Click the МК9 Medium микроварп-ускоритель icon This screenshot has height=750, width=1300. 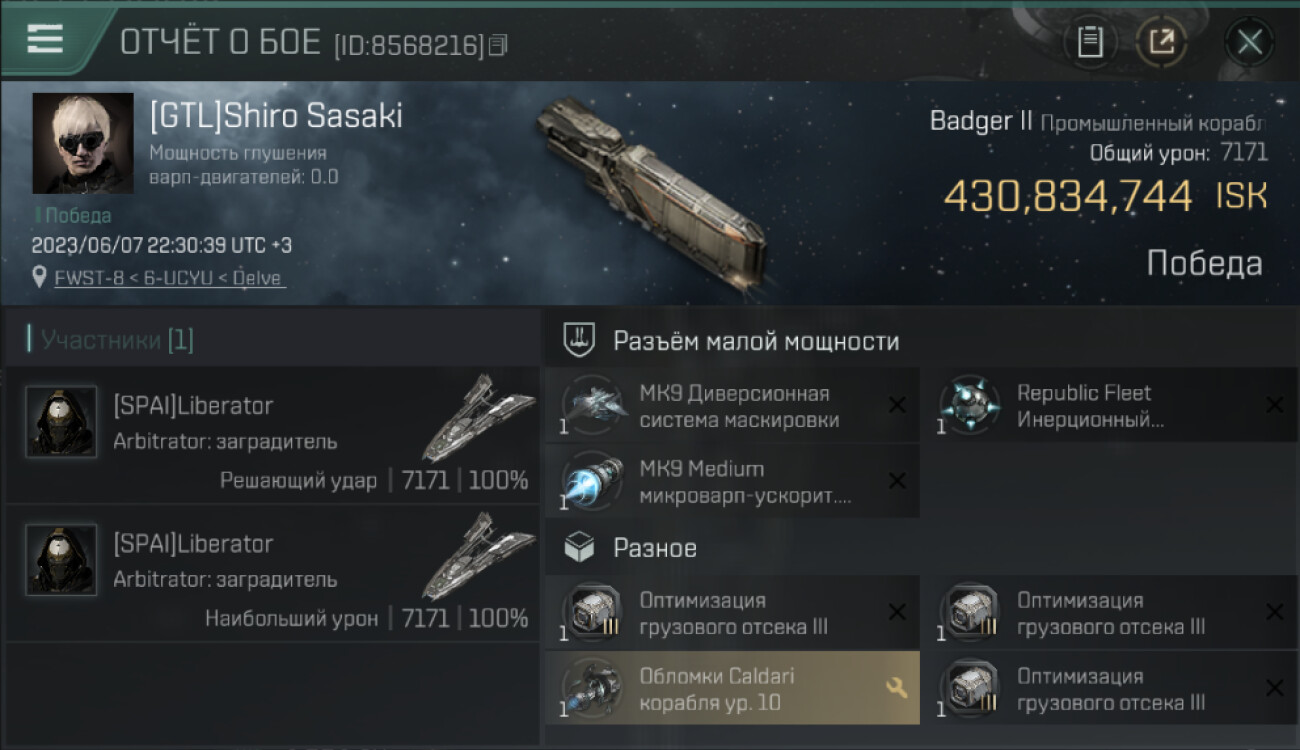[x=592, y=481]
